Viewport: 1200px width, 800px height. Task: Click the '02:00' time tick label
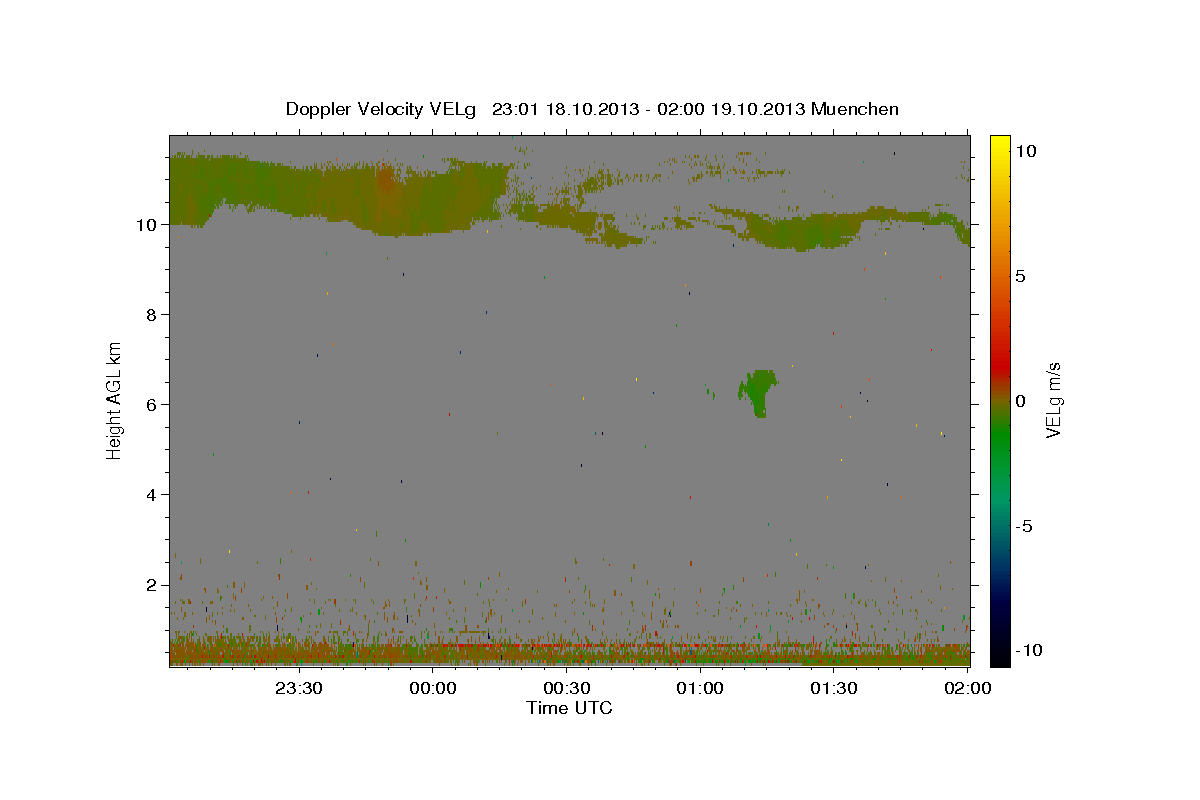coord(967,688)
